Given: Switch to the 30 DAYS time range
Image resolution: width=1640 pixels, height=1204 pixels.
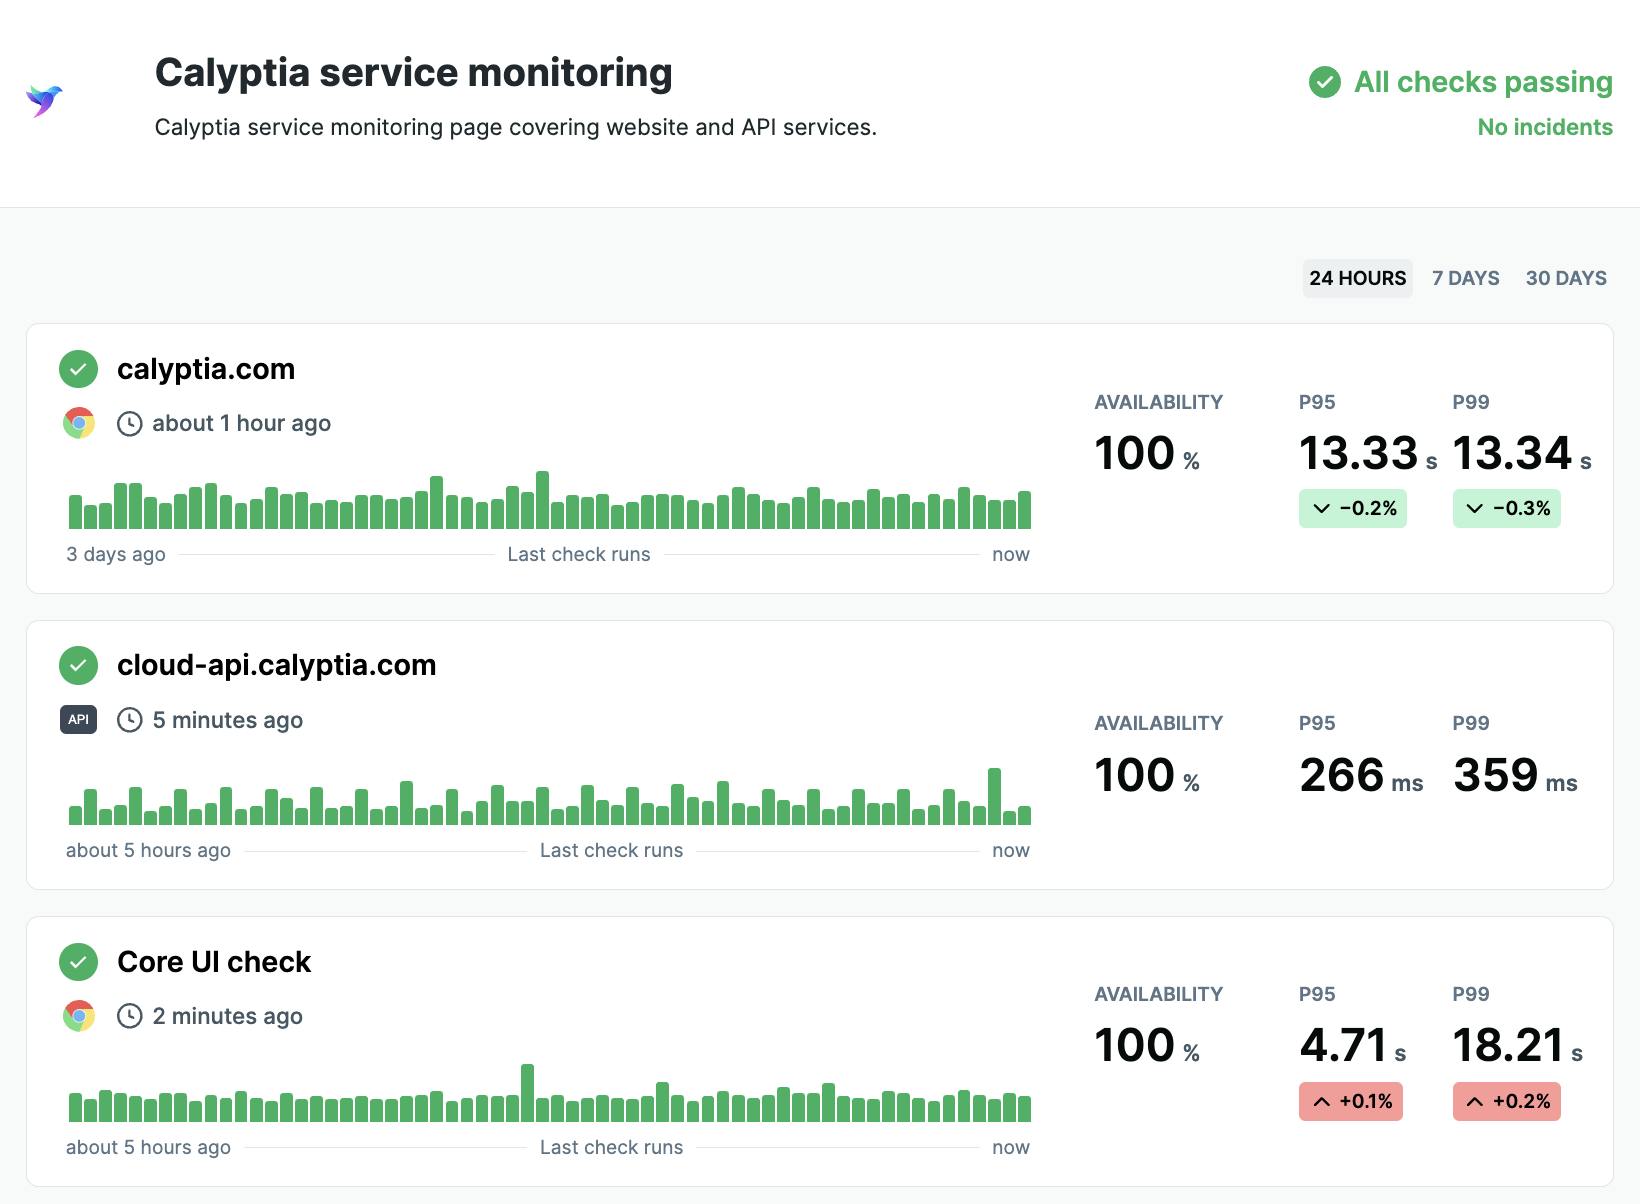Looking at the screenshot, I should point(1565,278).
